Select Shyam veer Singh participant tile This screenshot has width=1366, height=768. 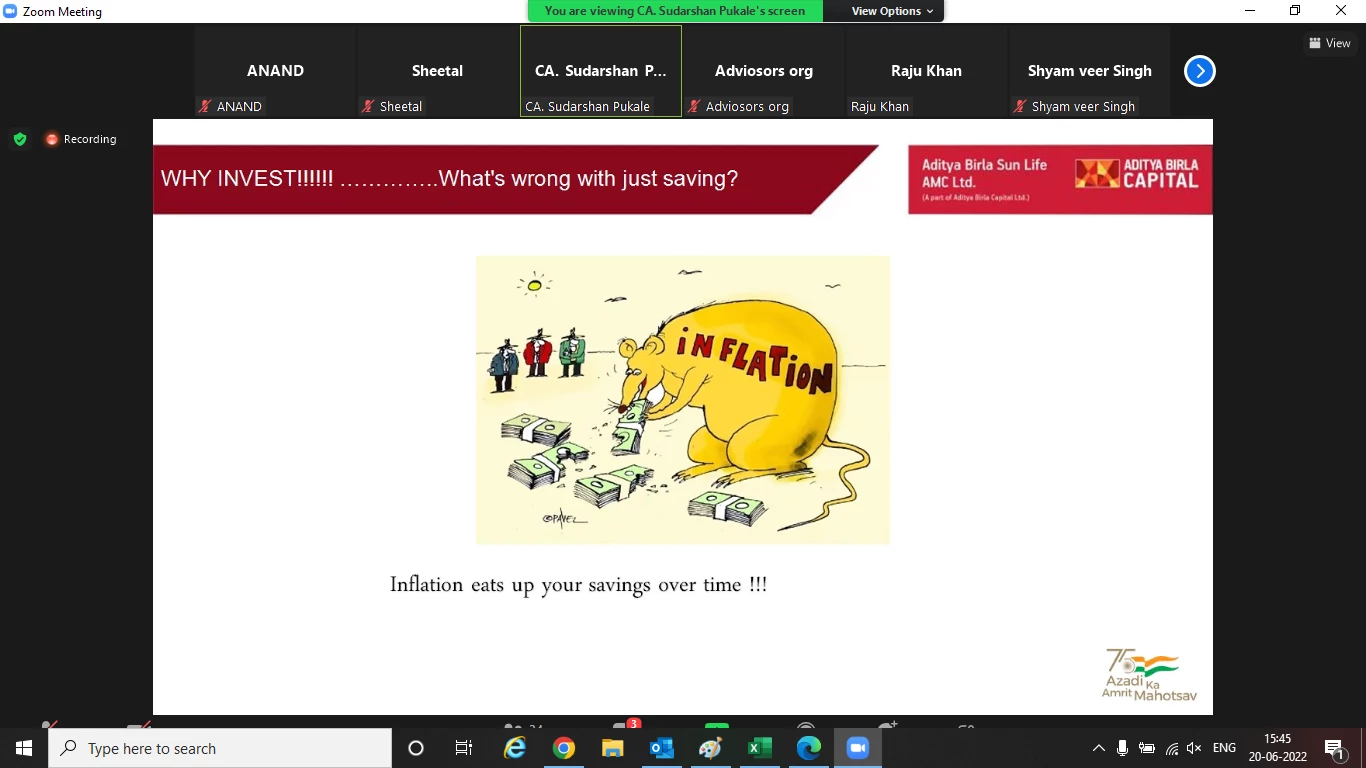(x=1089, y=71)
